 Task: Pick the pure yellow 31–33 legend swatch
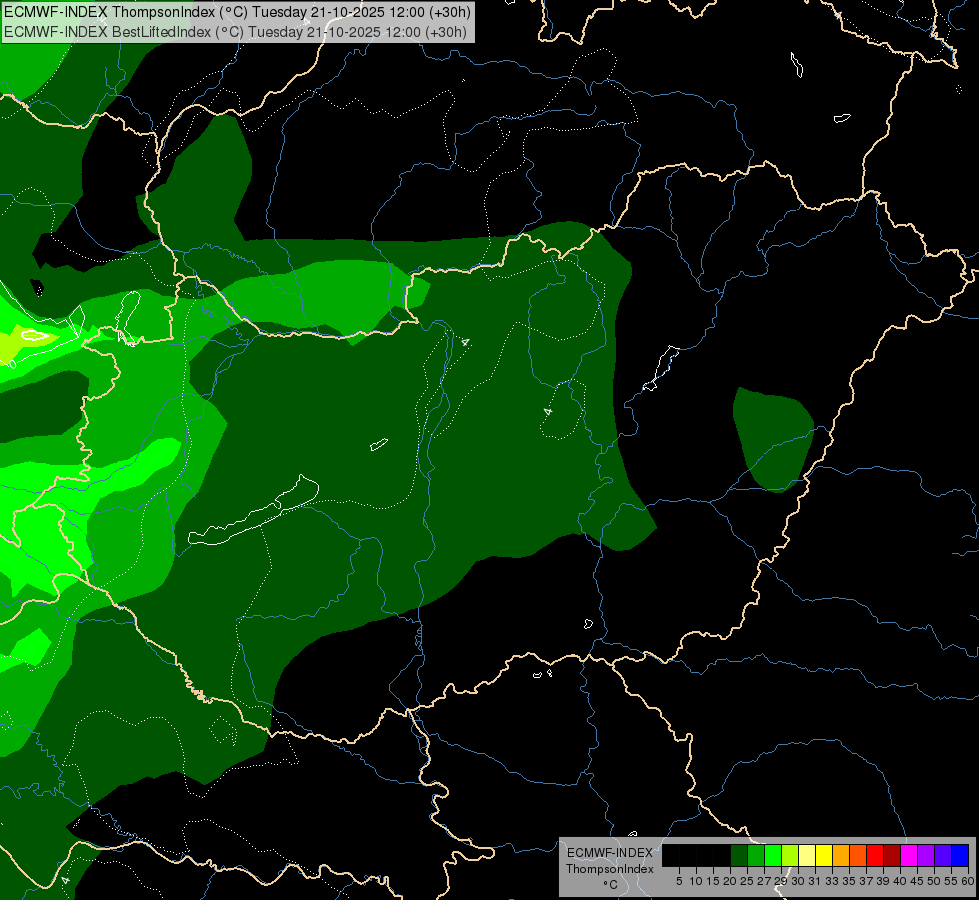coord(824,855)
